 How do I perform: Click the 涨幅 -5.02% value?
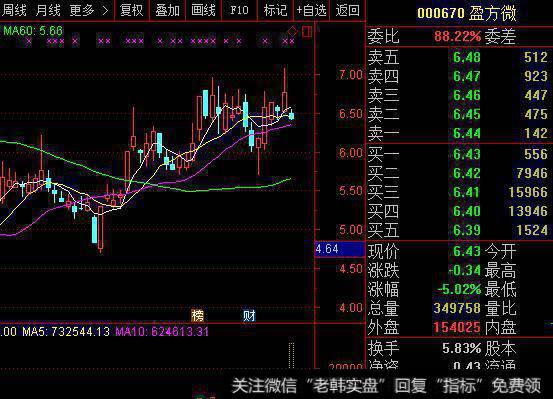pos(459,289)
